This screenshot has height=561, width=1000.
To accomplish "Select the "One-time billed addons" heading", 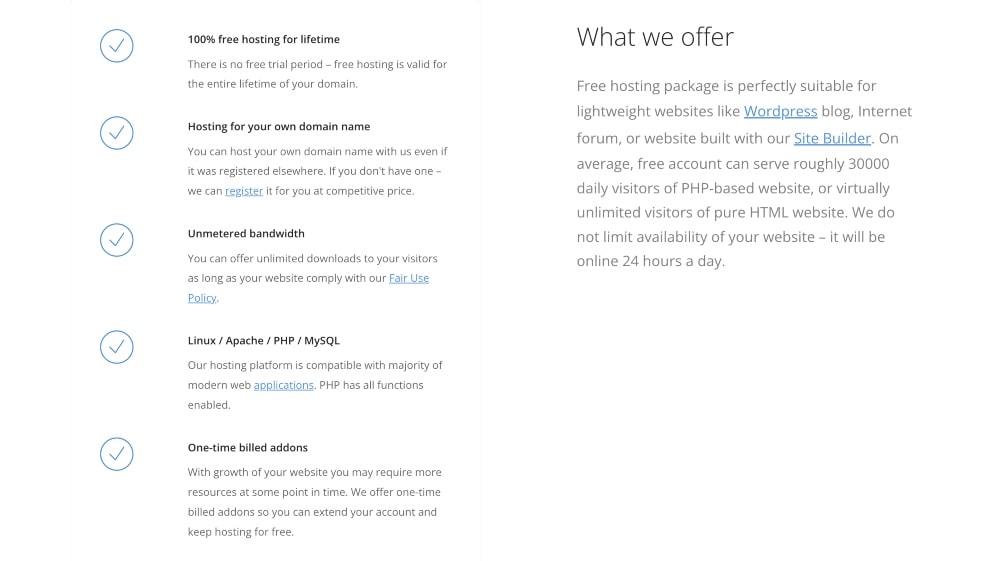I will (247, 448).
